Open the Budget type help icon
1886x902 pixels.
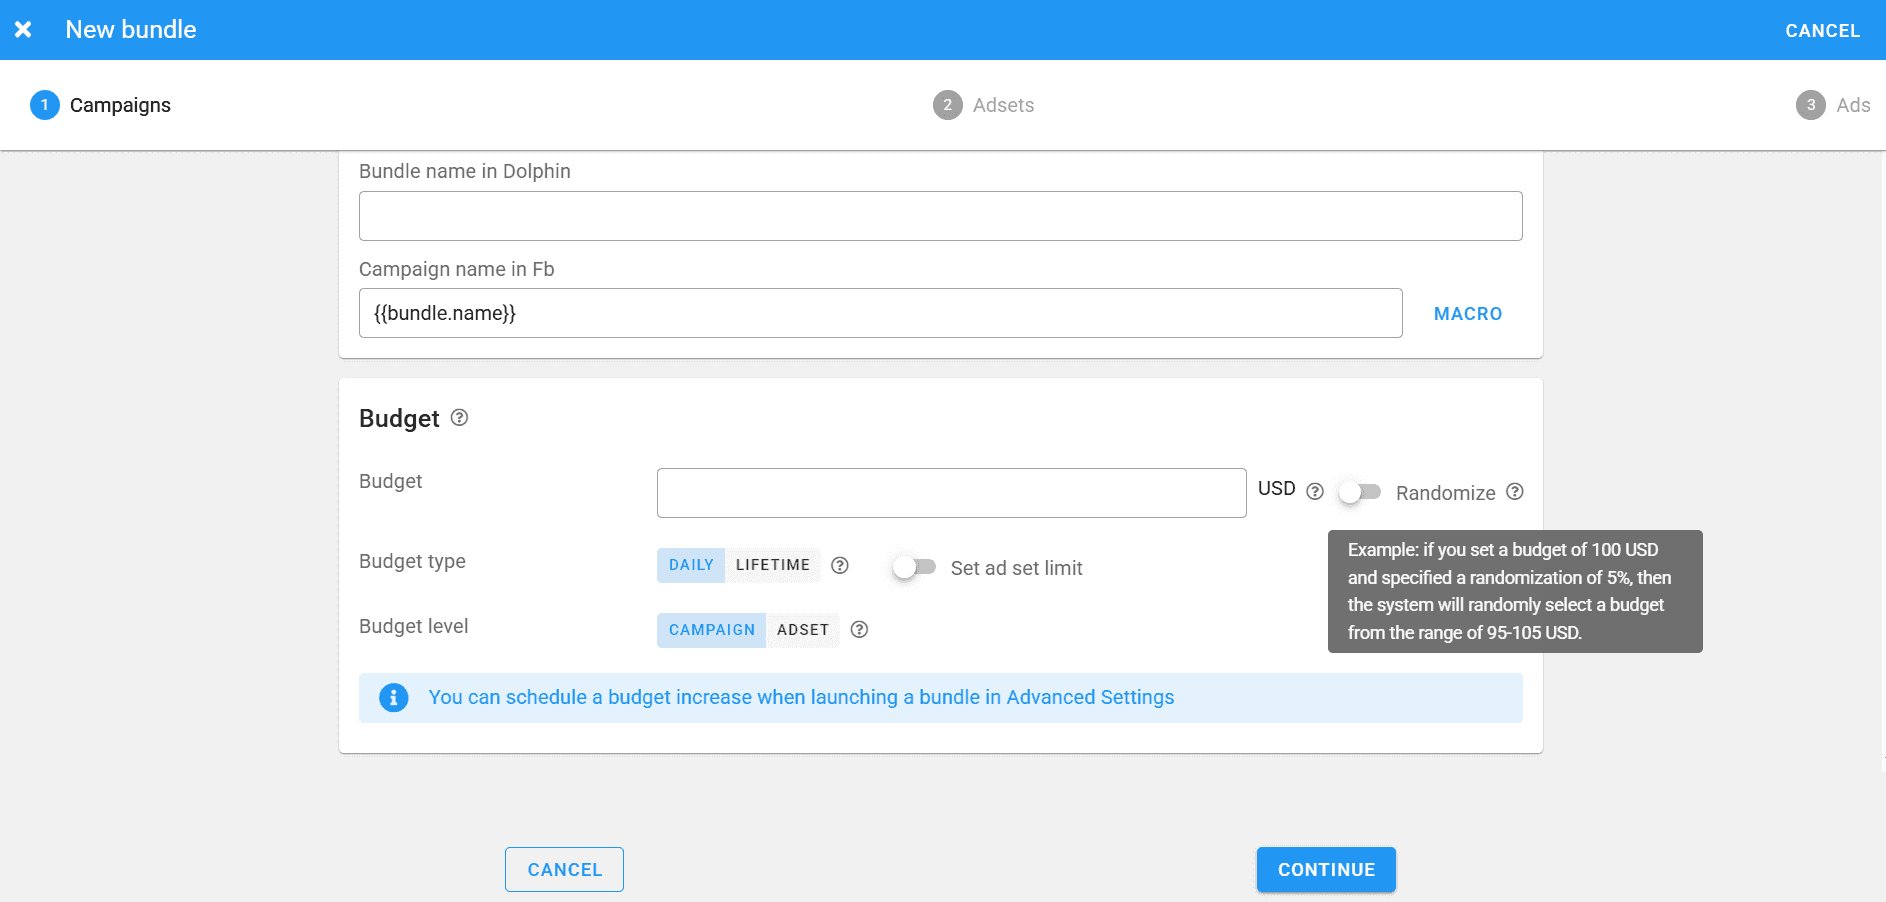[840, 566]
